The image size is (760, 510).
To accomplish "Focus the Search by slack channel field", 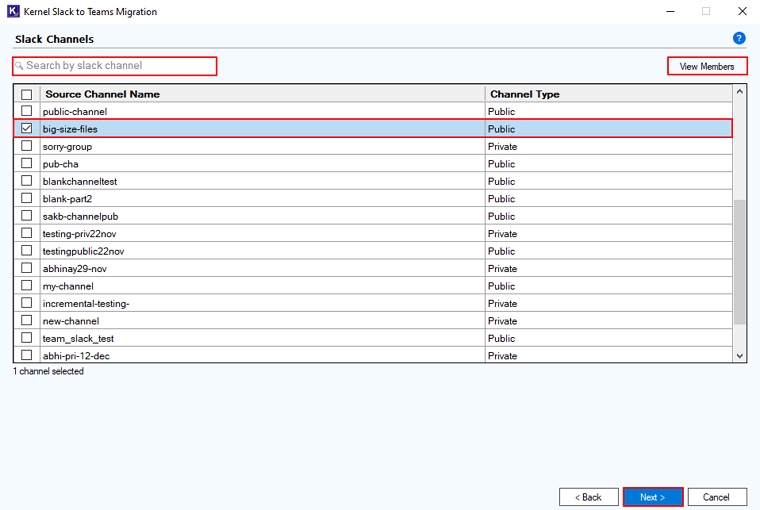I will click(114, 66).
